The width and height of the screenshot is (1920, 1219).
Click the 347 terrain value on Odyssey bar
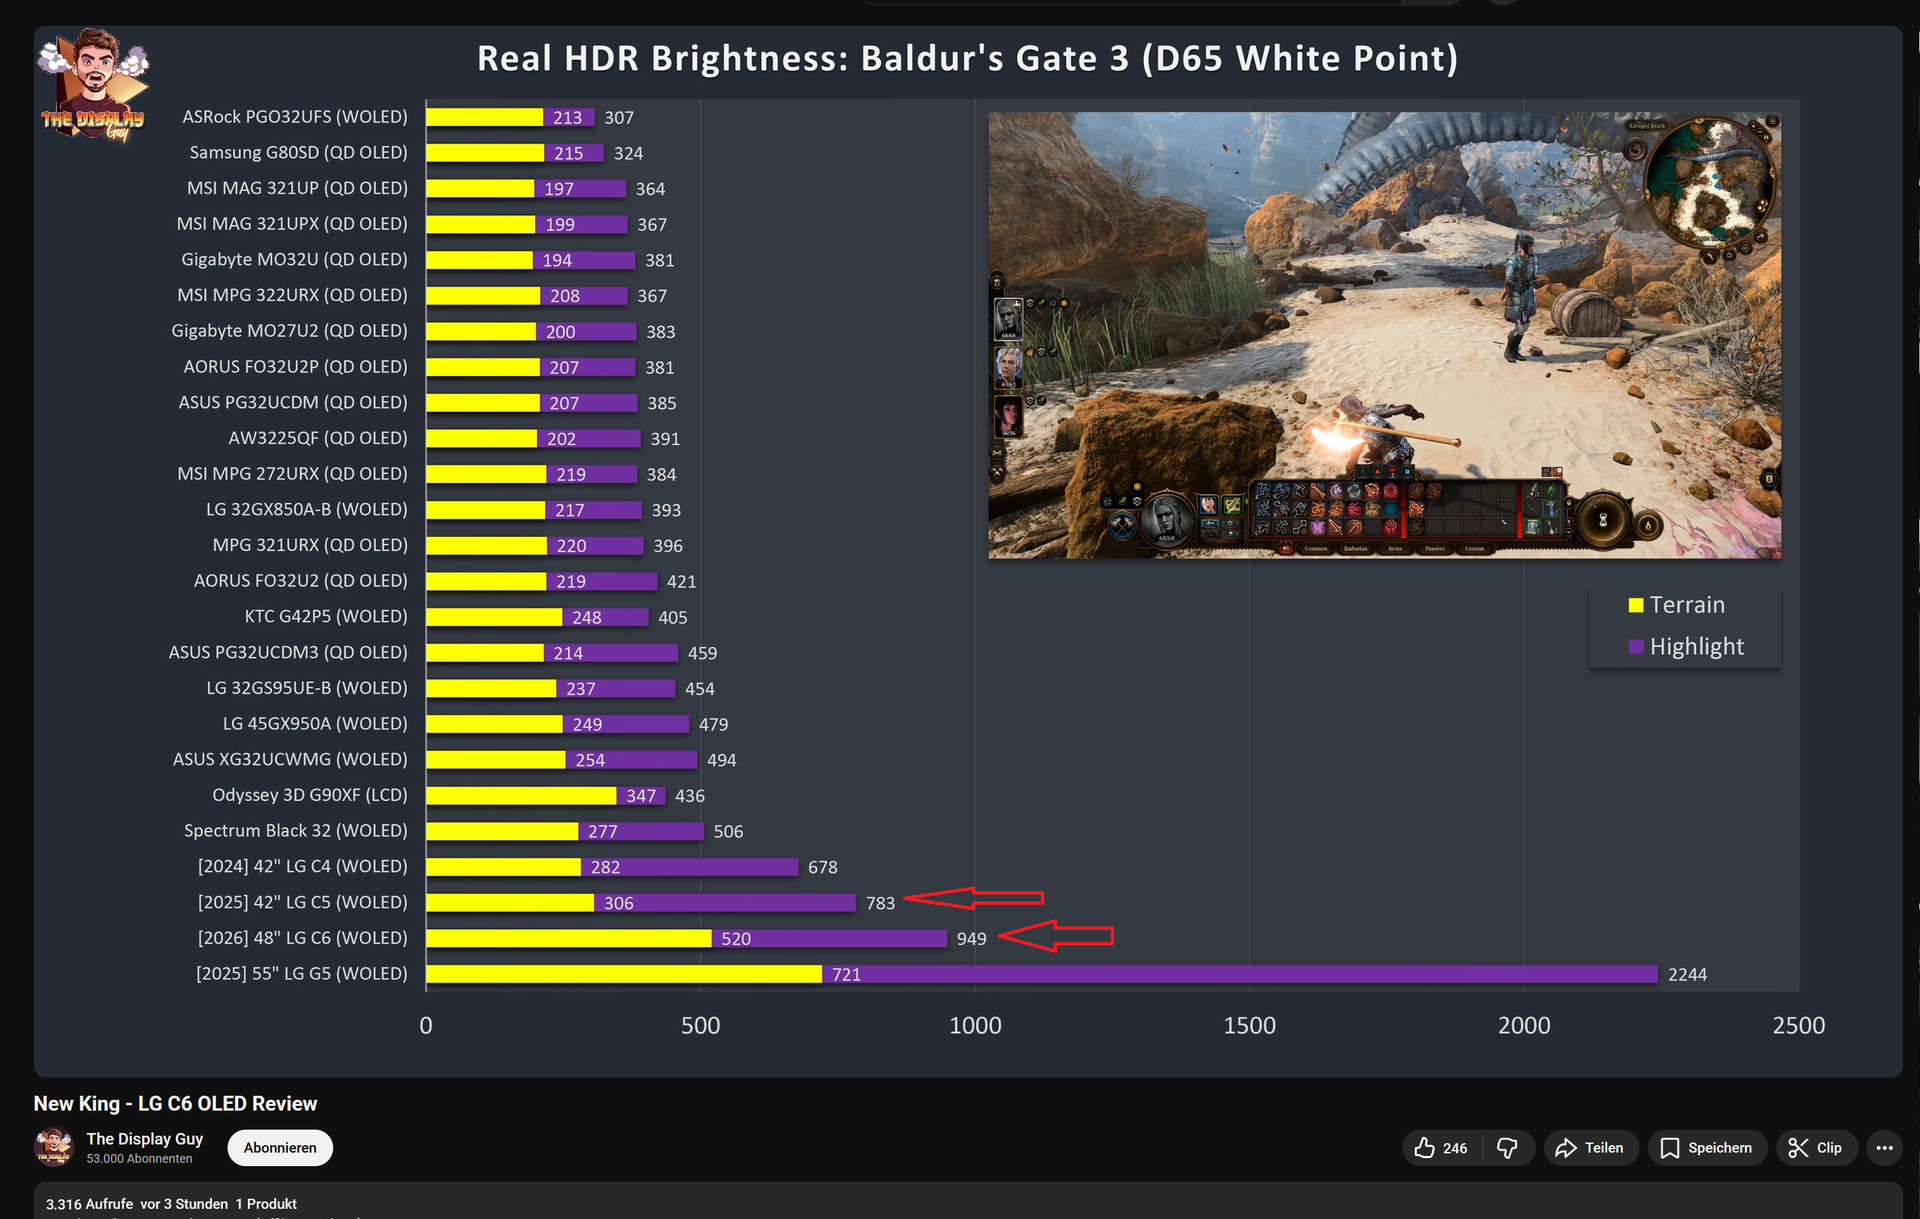(641, 796)
